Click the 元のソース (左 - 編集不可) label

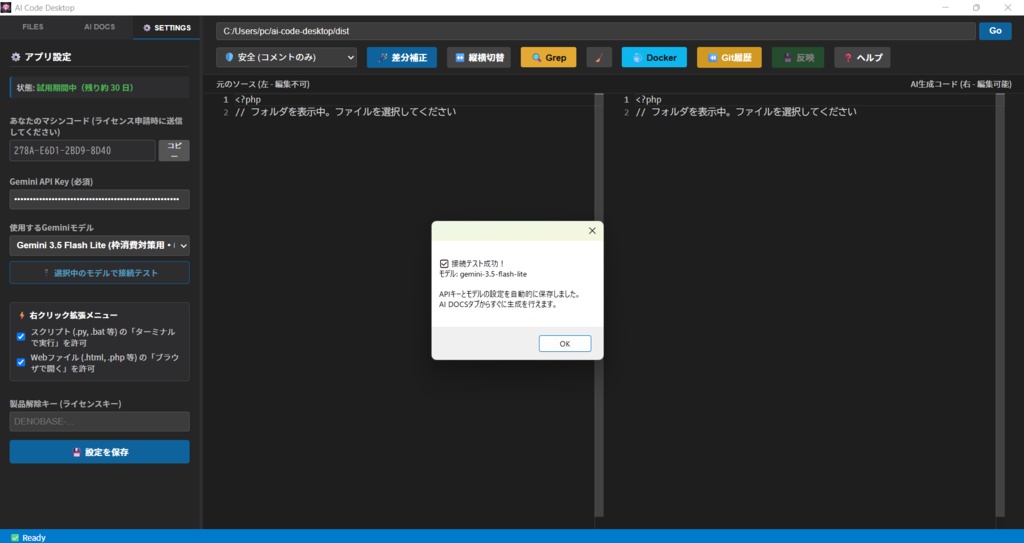coord(263,84)
